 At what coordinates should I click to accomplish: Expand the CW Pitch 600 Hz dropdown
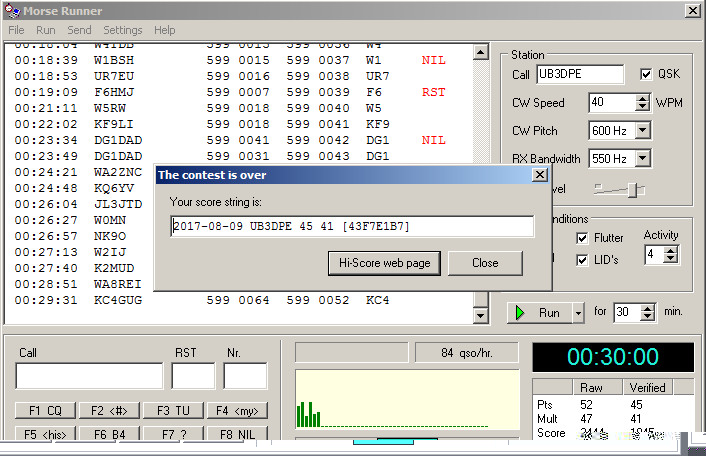tap(642, 131)
